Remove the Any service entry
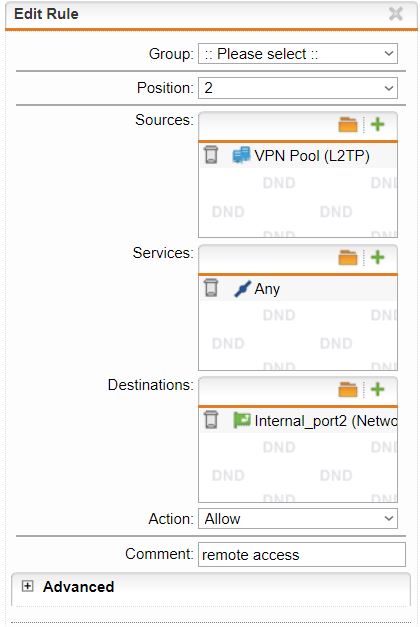 point(211,288)
